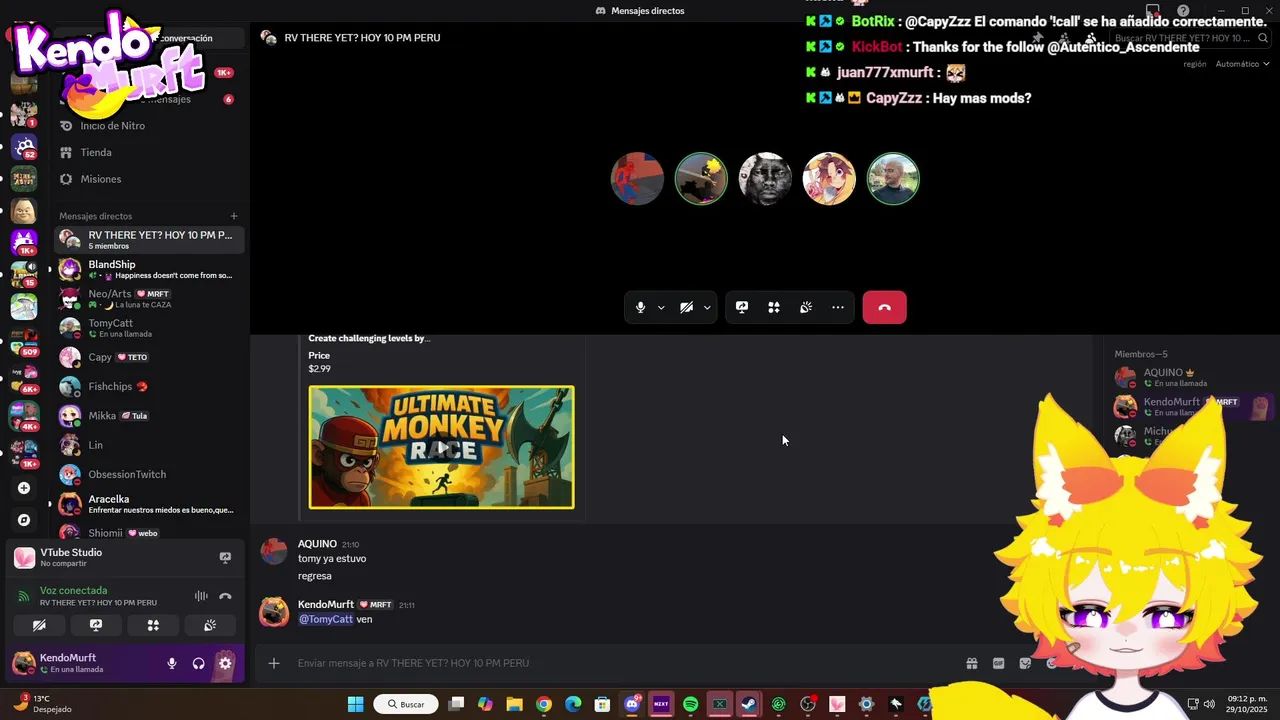Screen dimensions: 1280x720
Task: Open volume control in system tray
Action: point(1211,704)
